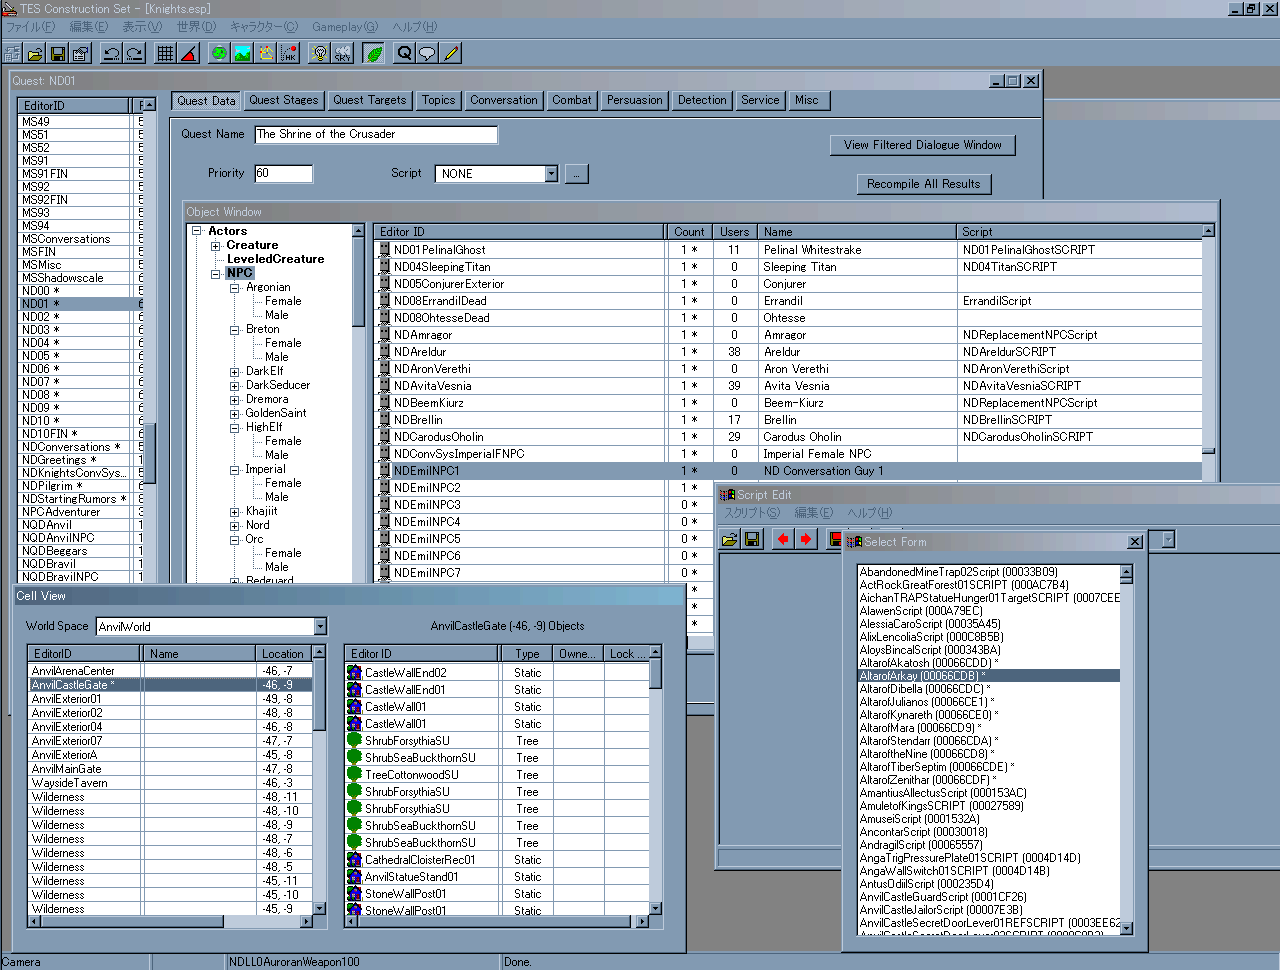Open the Script NONE dropdown
Screen dimensions: 1280x970
(551, 174)
